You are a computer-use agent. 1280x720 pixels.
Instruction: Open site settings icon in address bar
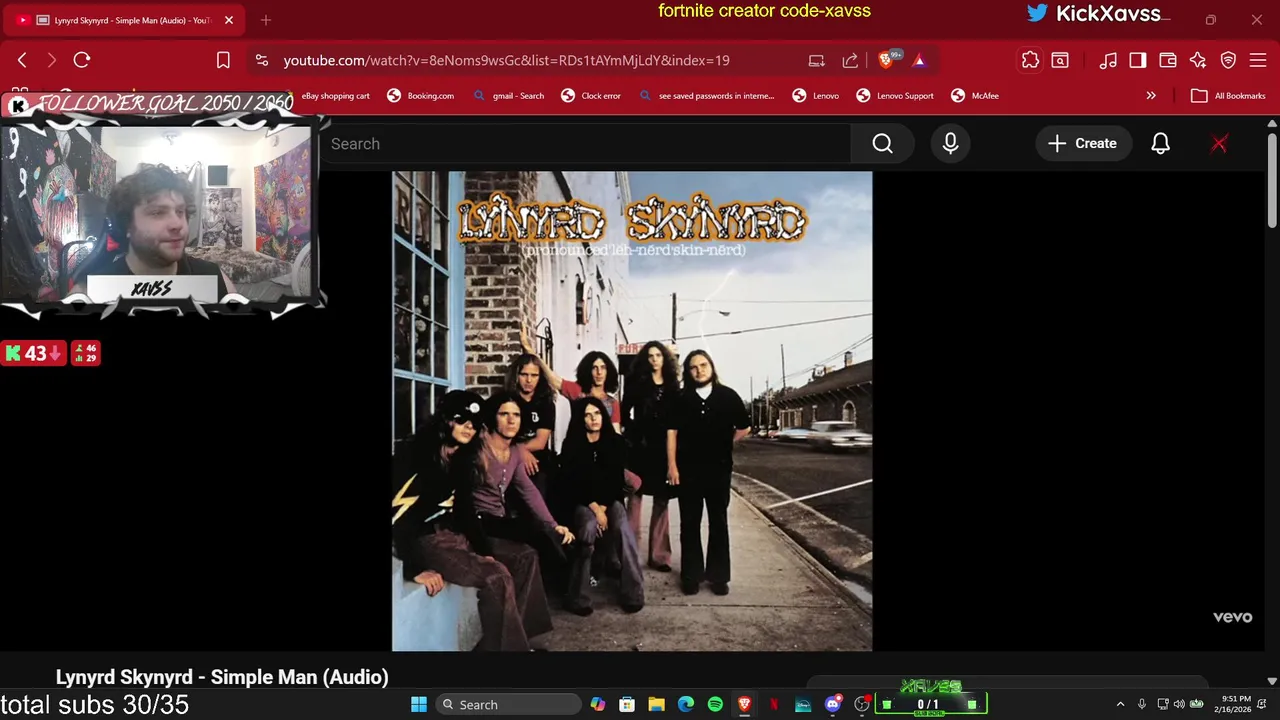(x=261, y=60)
